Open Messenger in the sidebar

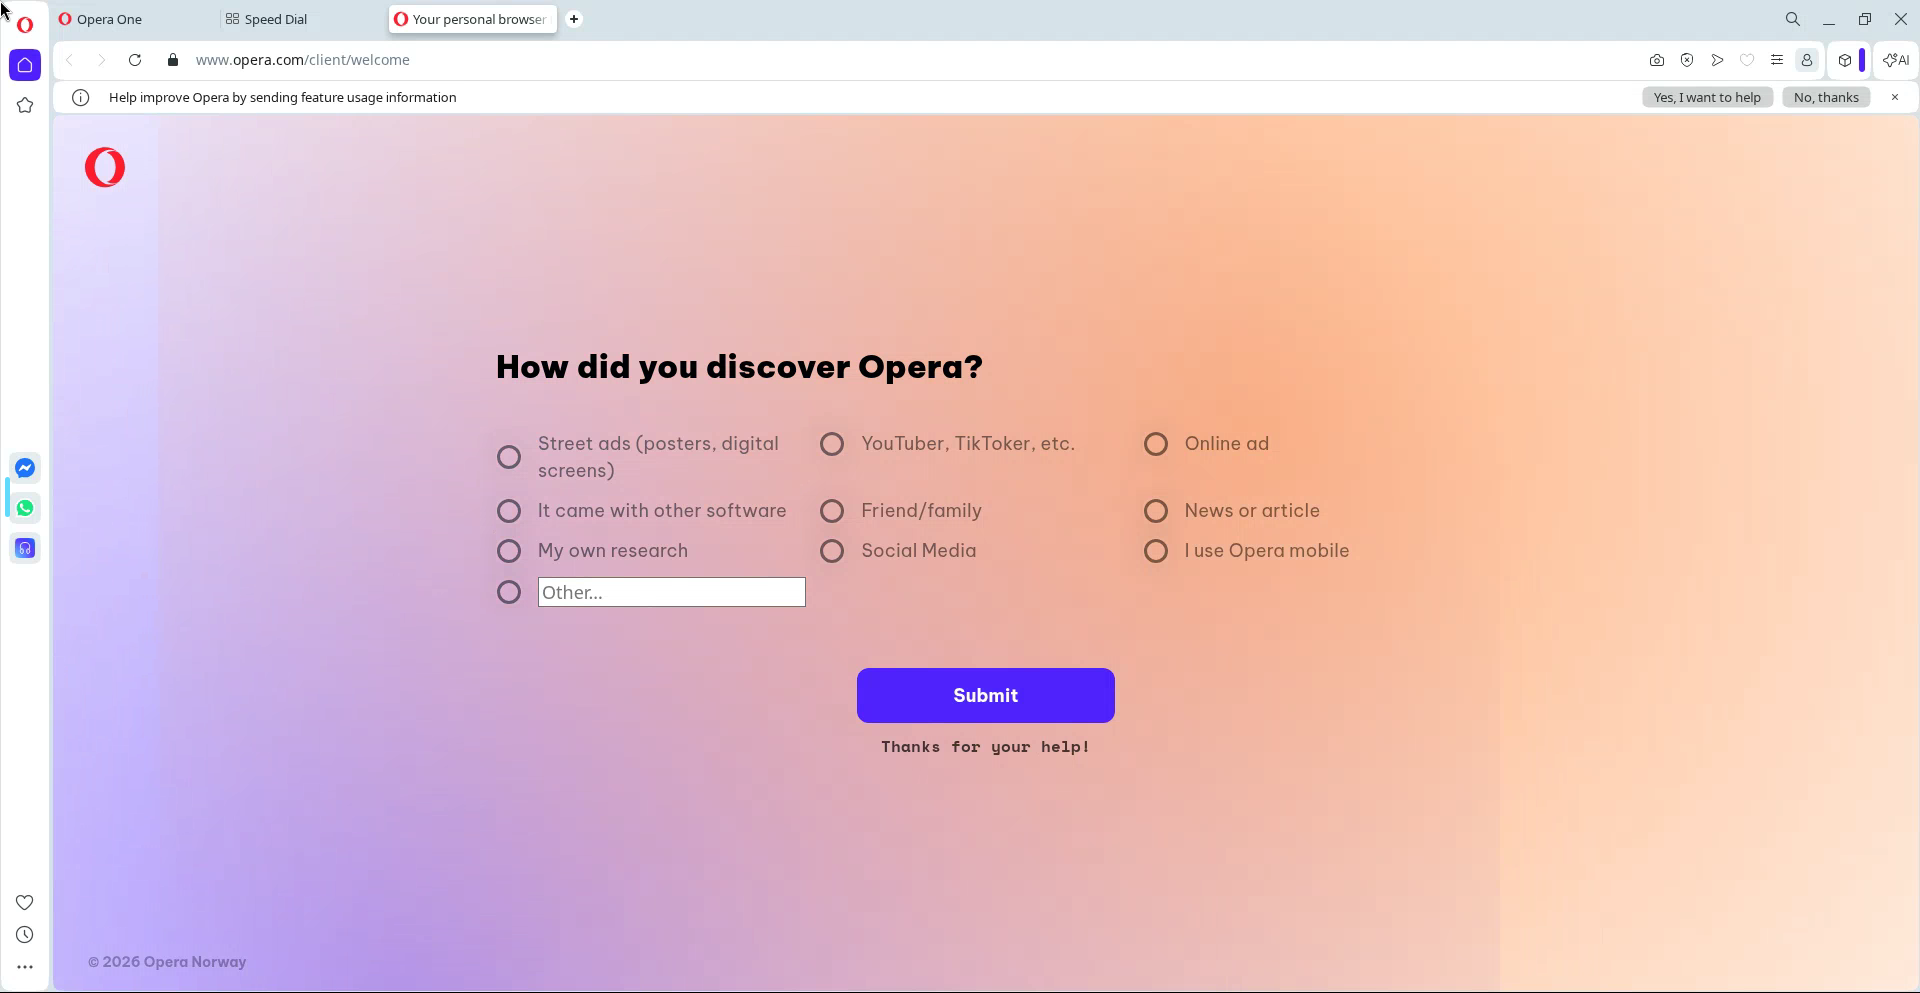25,468
